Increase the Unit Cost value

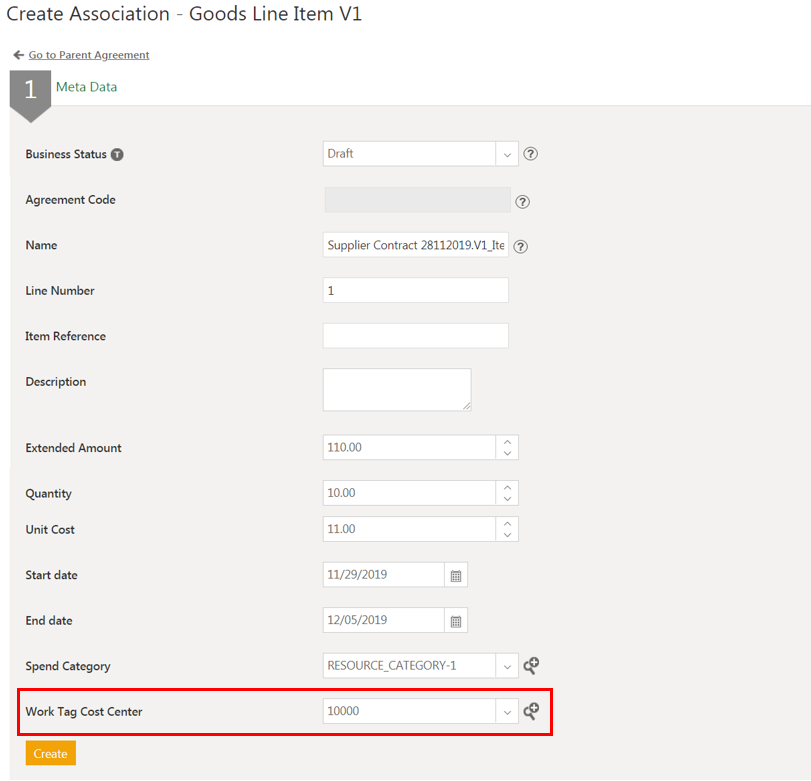coord(507,523)
